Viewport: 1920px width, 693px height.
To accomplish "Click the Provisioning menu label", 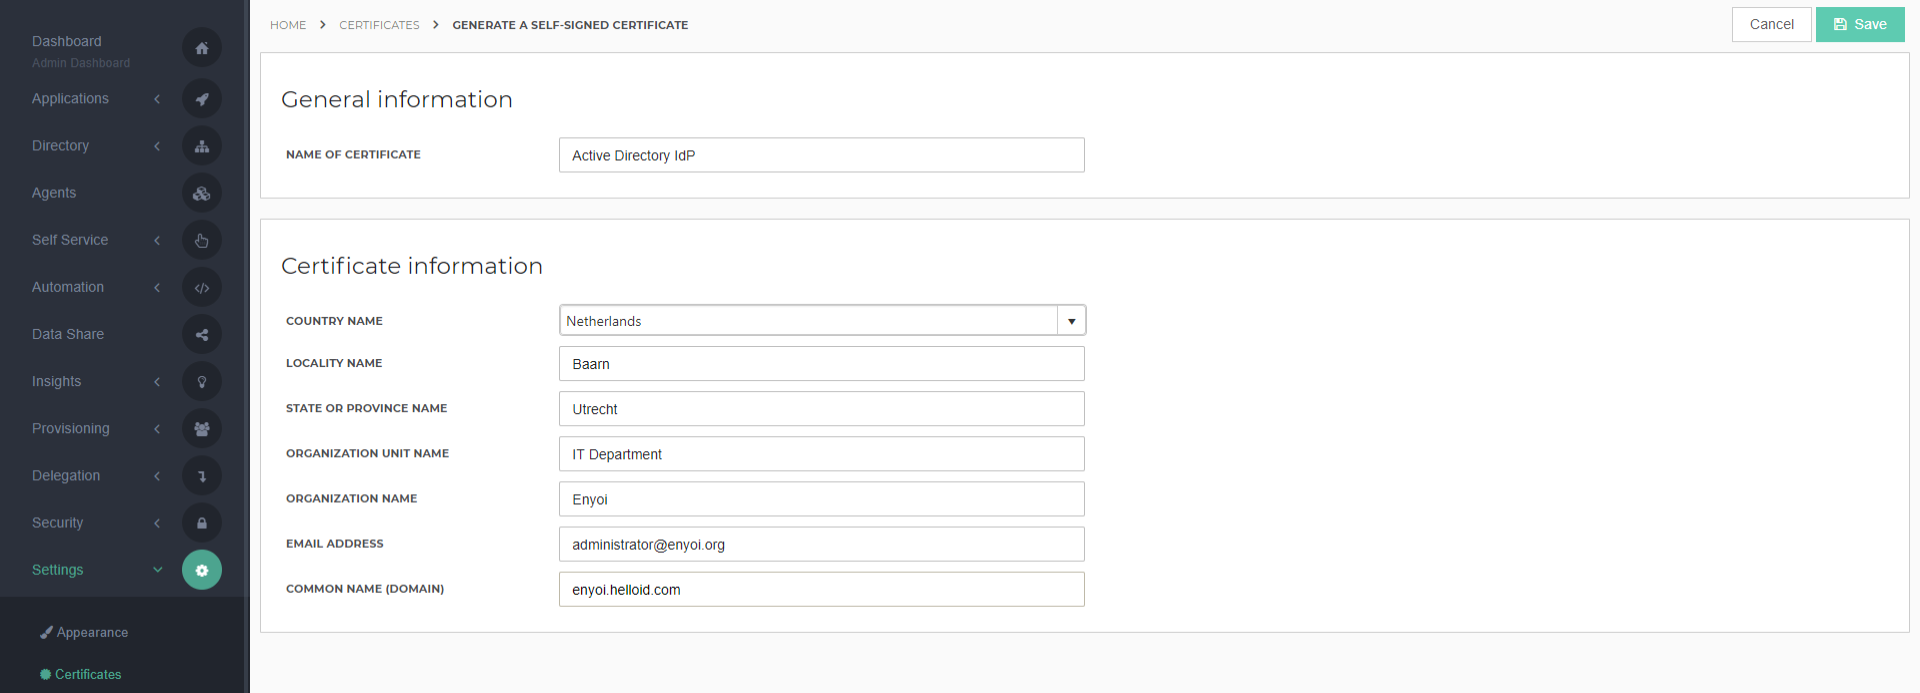I will pyautogui.click(x=71, y=429).
